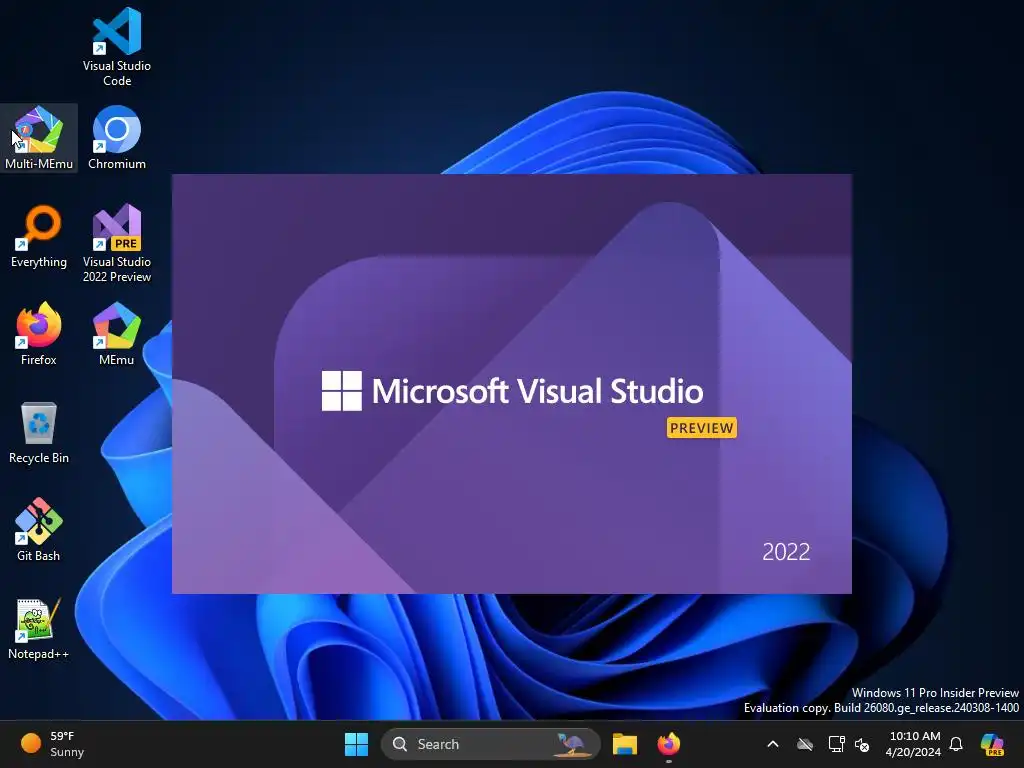Screen dimensions: 1024x768
Task: Click the cloud sync tray icon
Action: (805, 744)
